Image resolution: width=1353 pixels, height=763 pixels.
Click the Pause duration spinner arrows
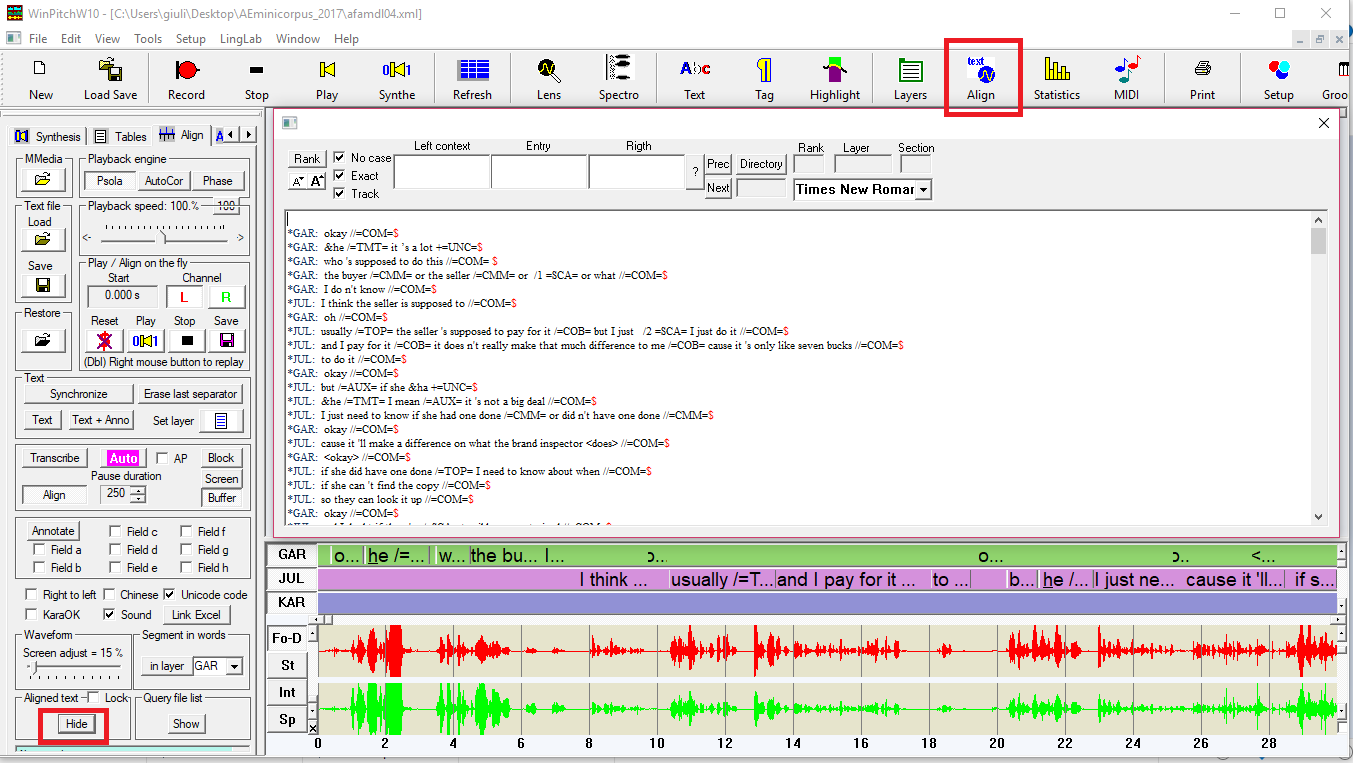tap(138, 493)
